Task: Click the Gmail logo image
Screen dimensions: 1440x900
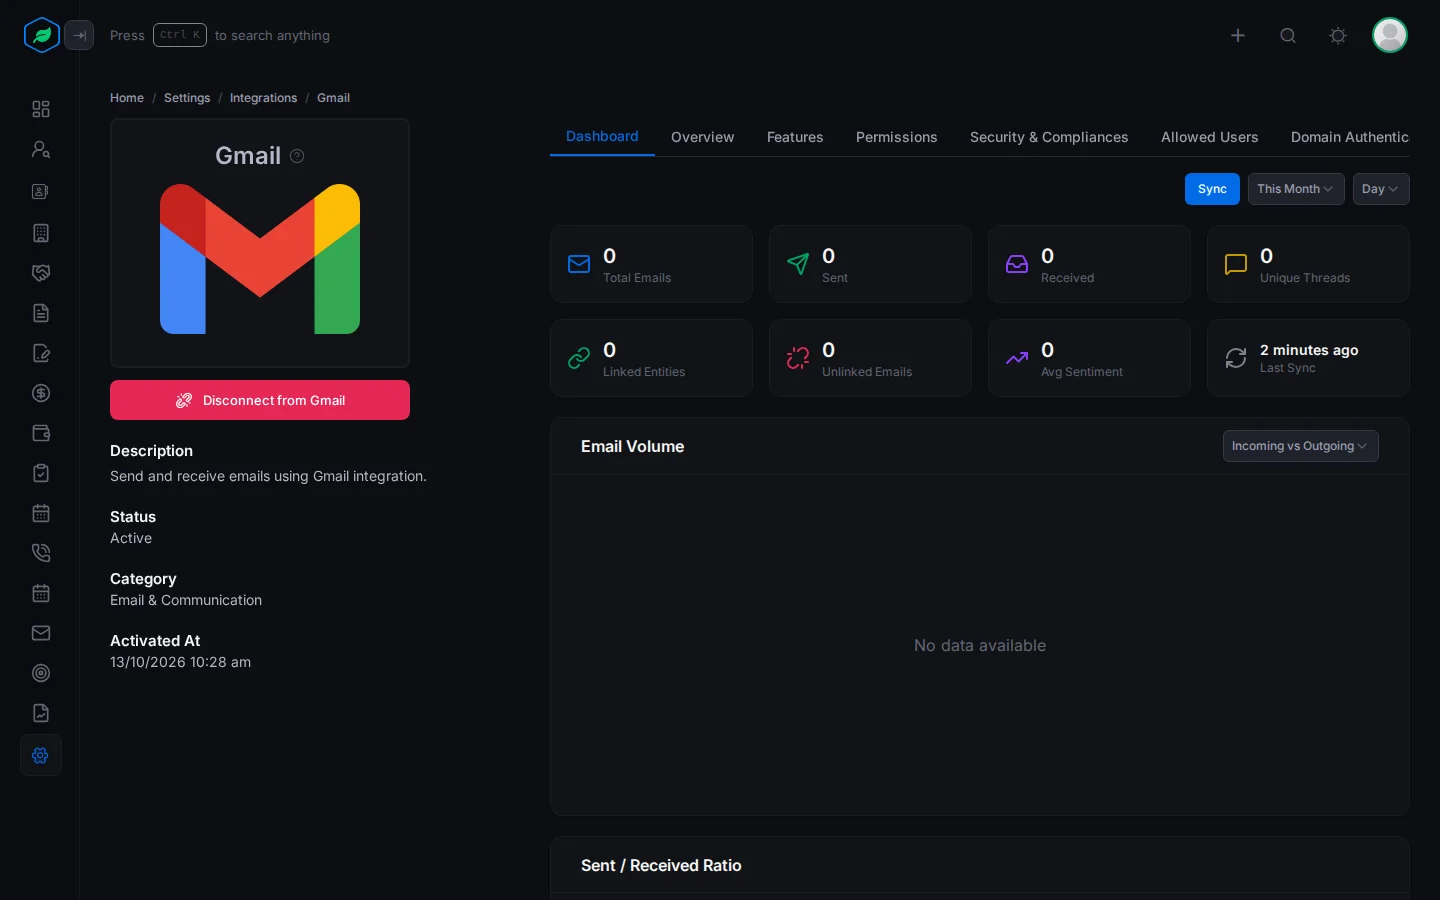Action: (260, 259)
